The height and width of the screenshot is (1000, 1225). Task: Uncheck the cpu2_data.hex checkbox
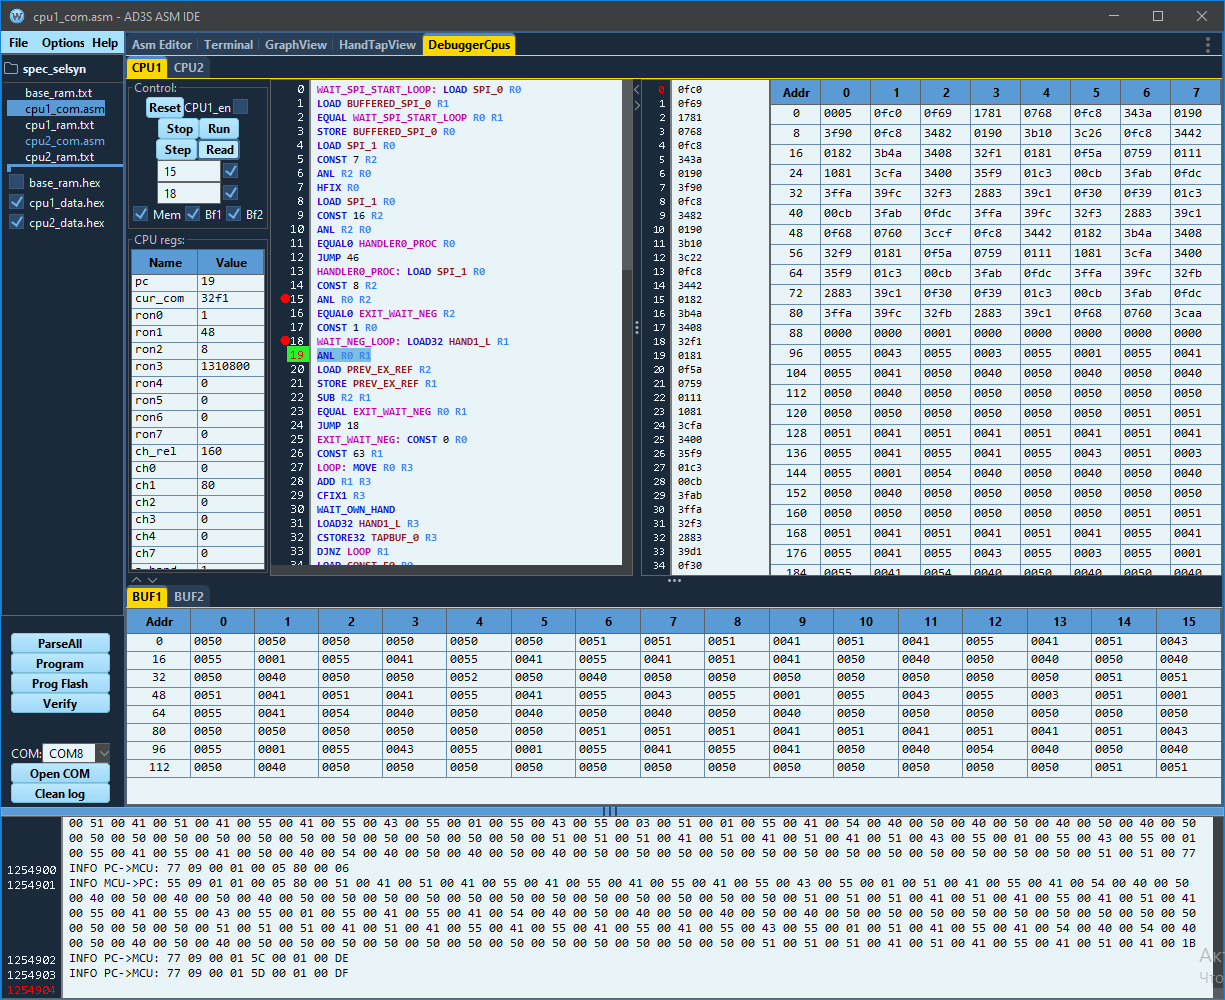pyautogui.click(x=17, y=222)
